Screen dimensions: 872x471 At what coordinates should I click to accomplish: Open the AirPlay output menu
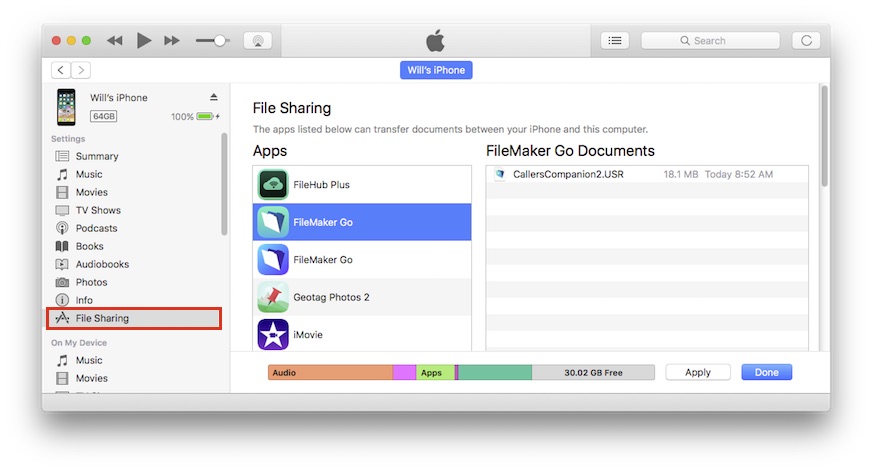pyautogui.click(x=257, y=41)
